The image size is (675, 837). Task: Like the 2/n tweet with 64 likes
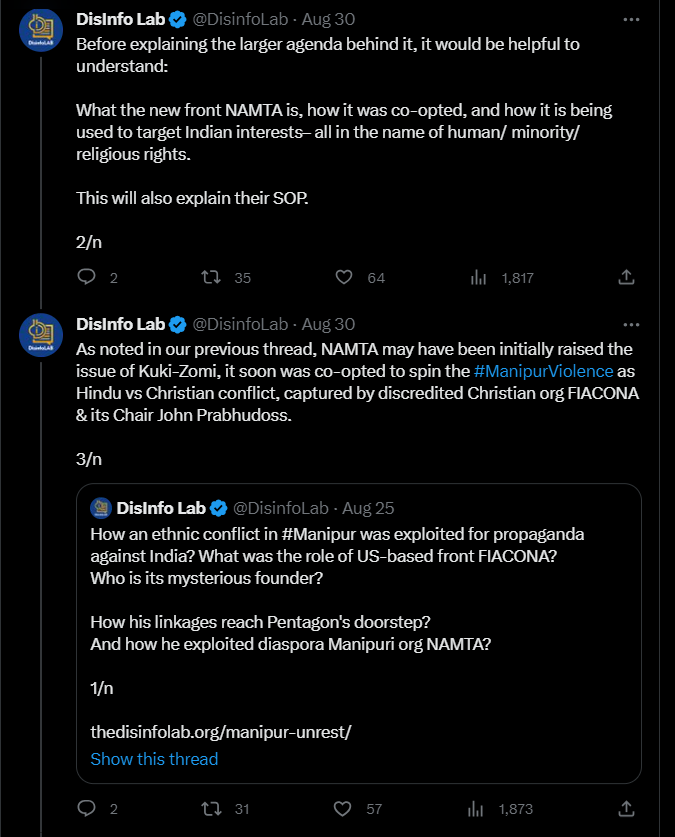click(344, 277)
